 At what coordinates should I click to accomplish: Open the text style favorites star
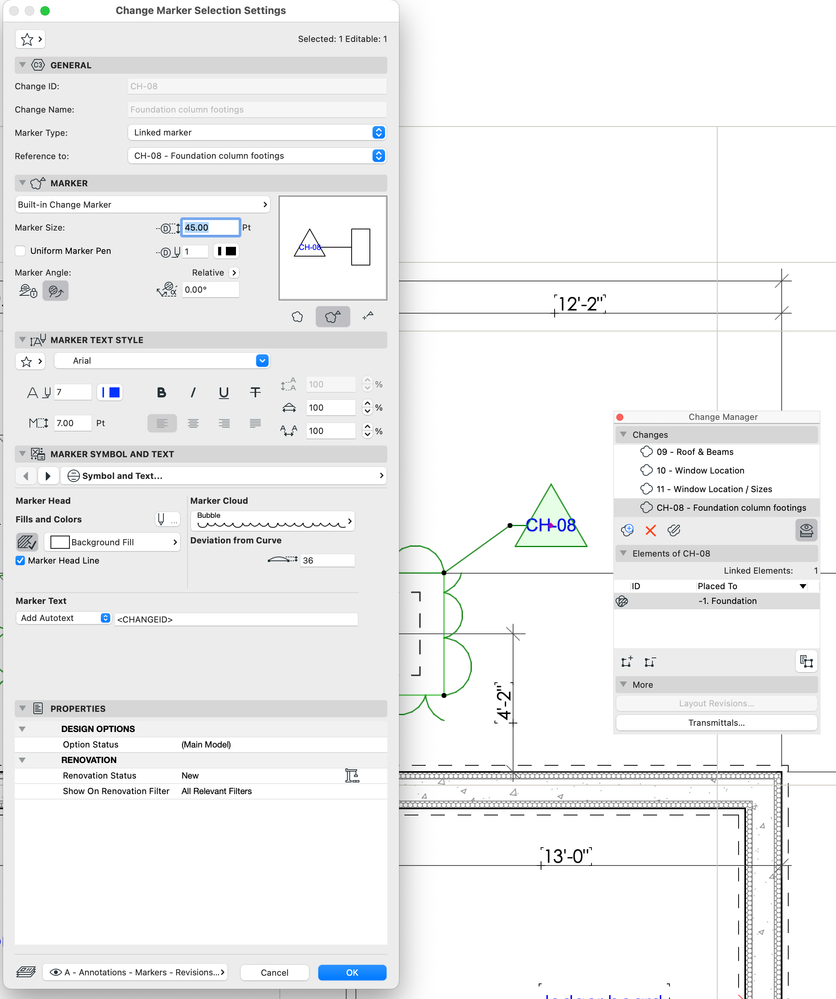click(30, 361)
